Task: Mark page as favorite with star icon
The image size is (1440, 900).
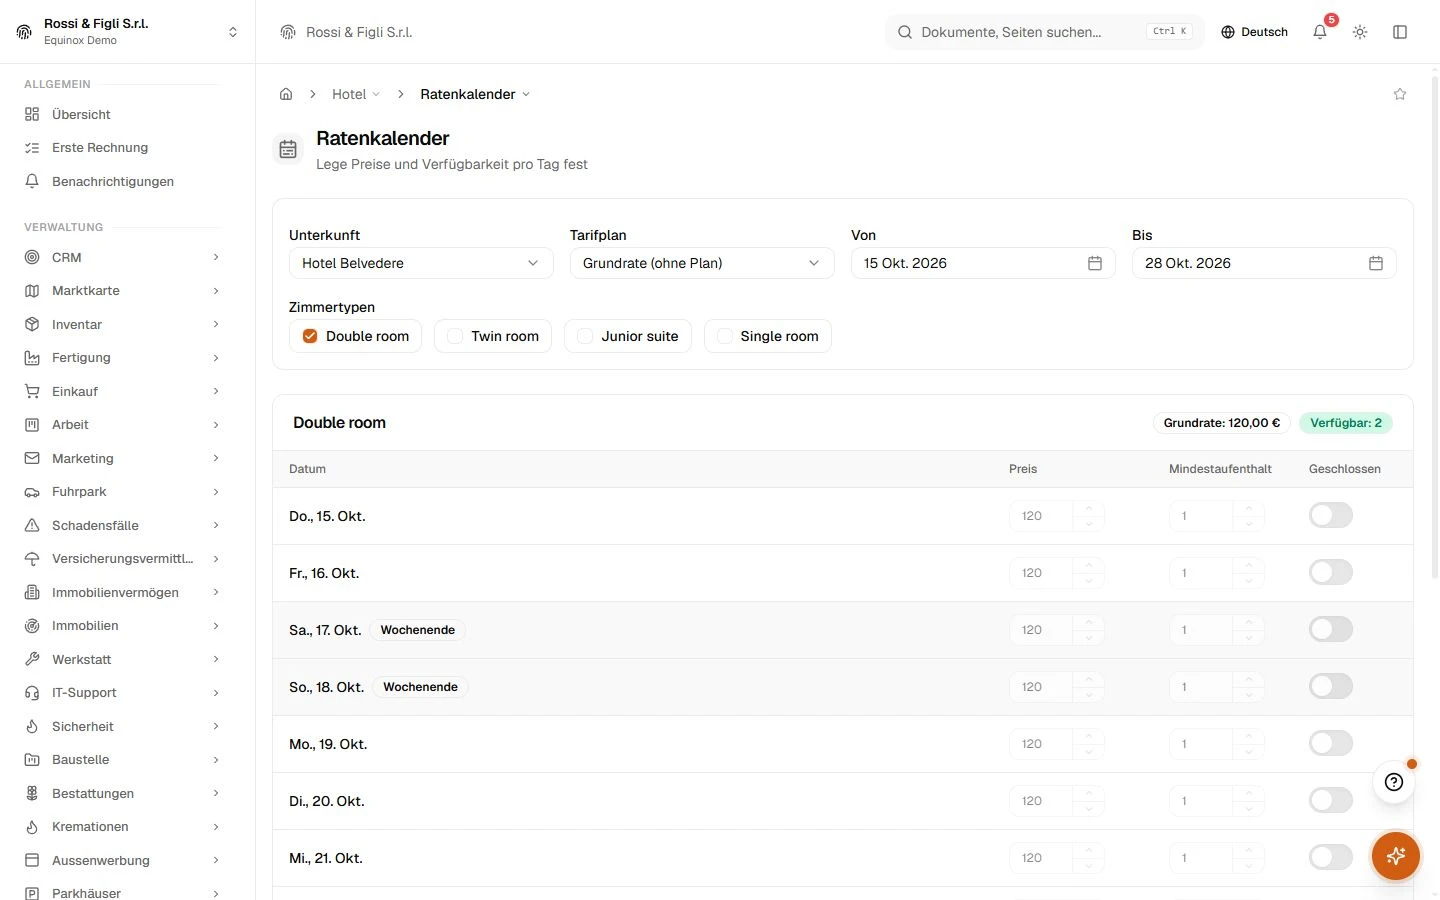Action: click(x=1400, y=94)
